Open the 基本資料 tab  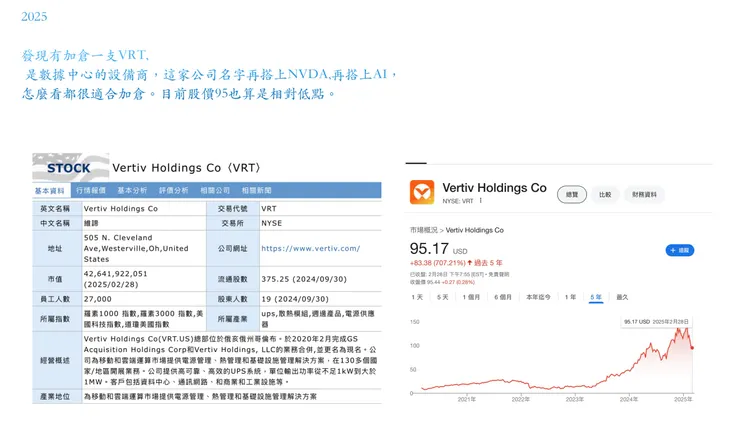50,191
